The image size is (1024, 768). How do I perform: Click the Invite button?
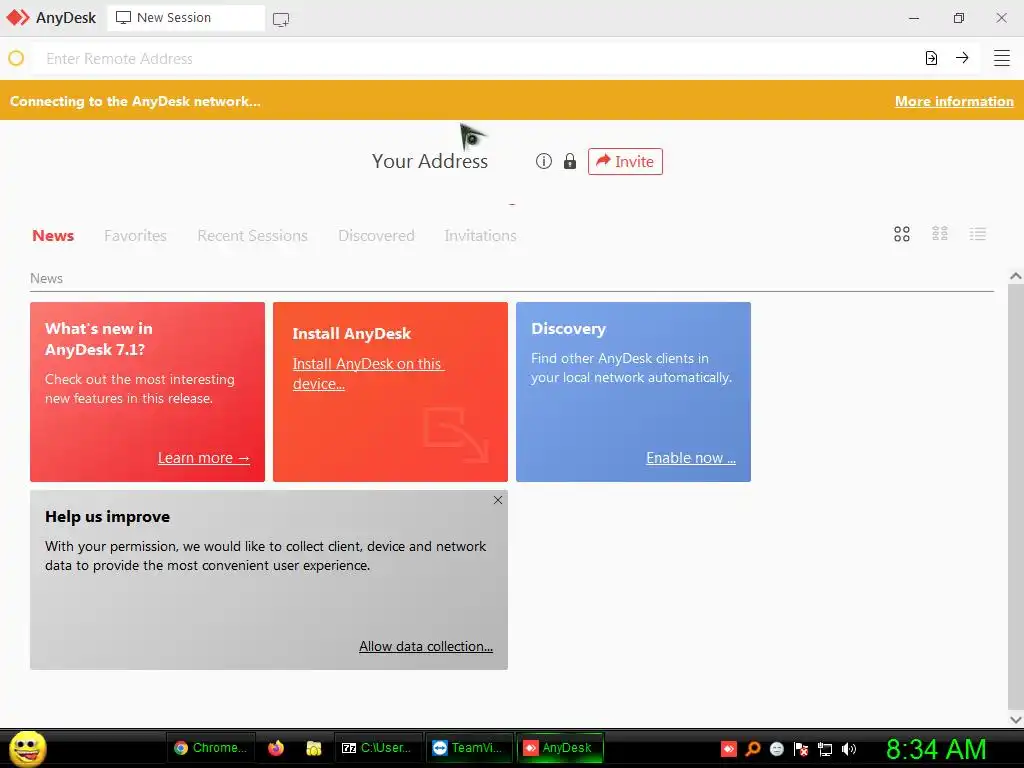[x=625, y=161]
